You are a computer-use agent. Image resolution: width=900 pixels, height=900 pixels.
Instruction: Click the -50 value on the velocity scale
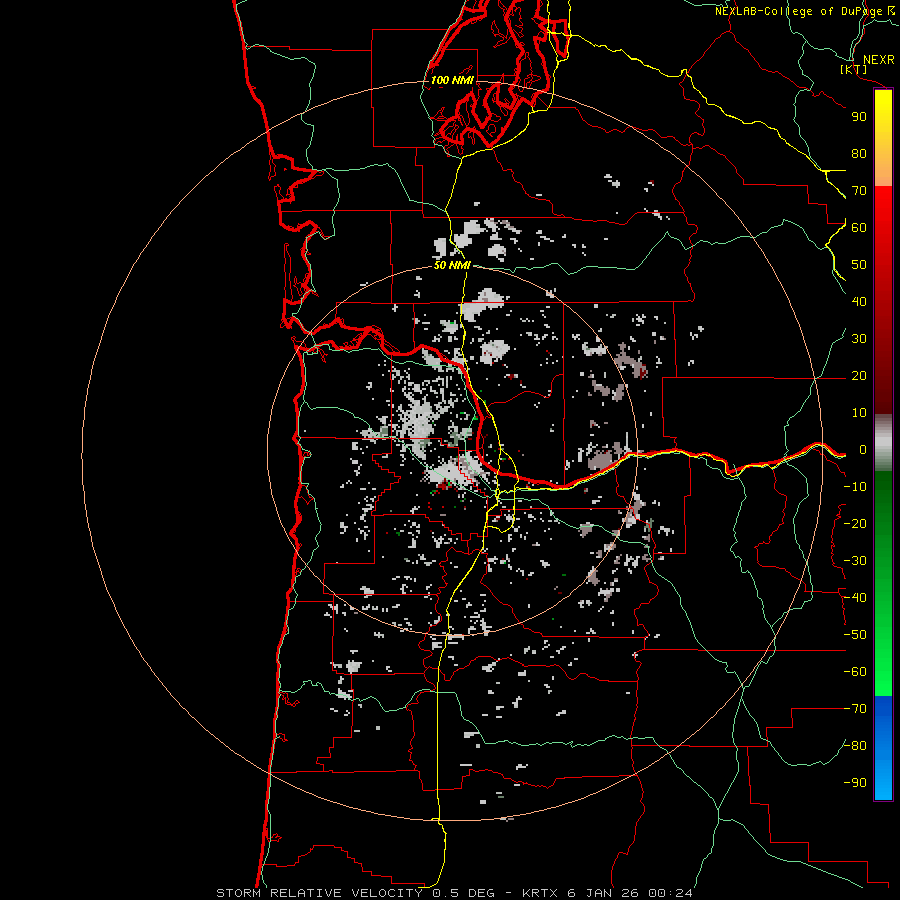tap(855, 635)
